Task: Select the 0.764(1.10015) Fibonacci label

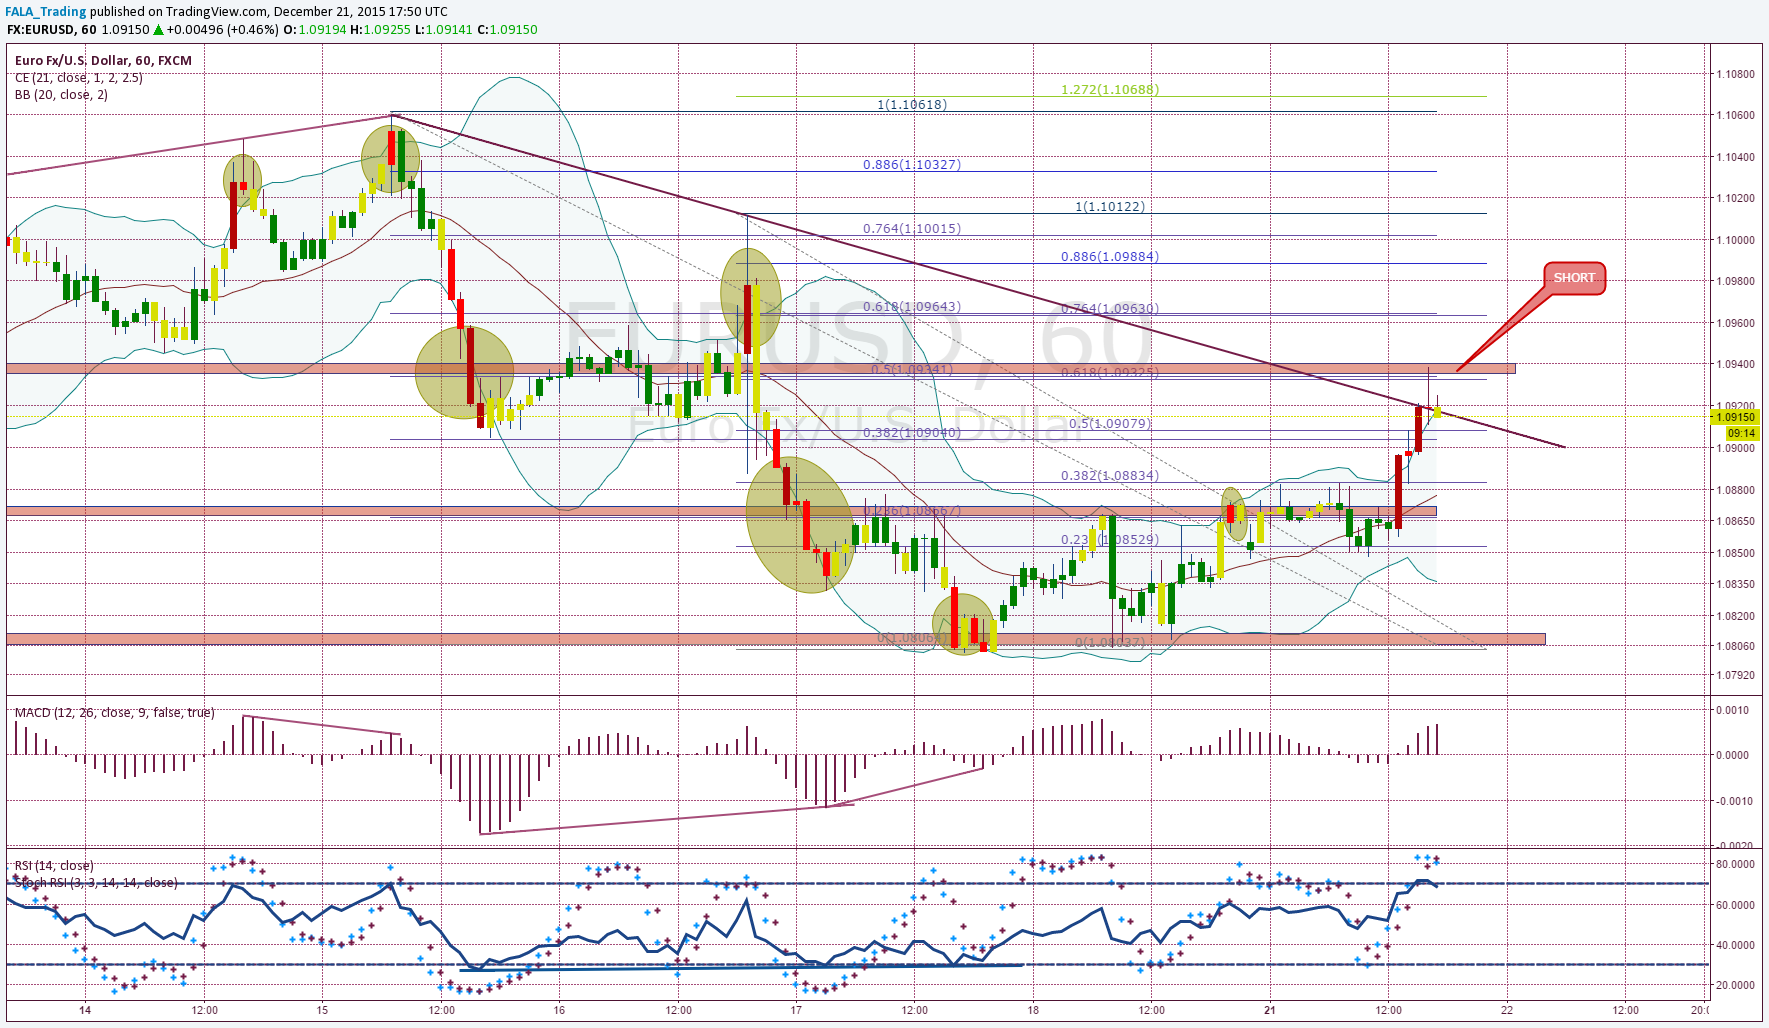Action: click(912, 228)
